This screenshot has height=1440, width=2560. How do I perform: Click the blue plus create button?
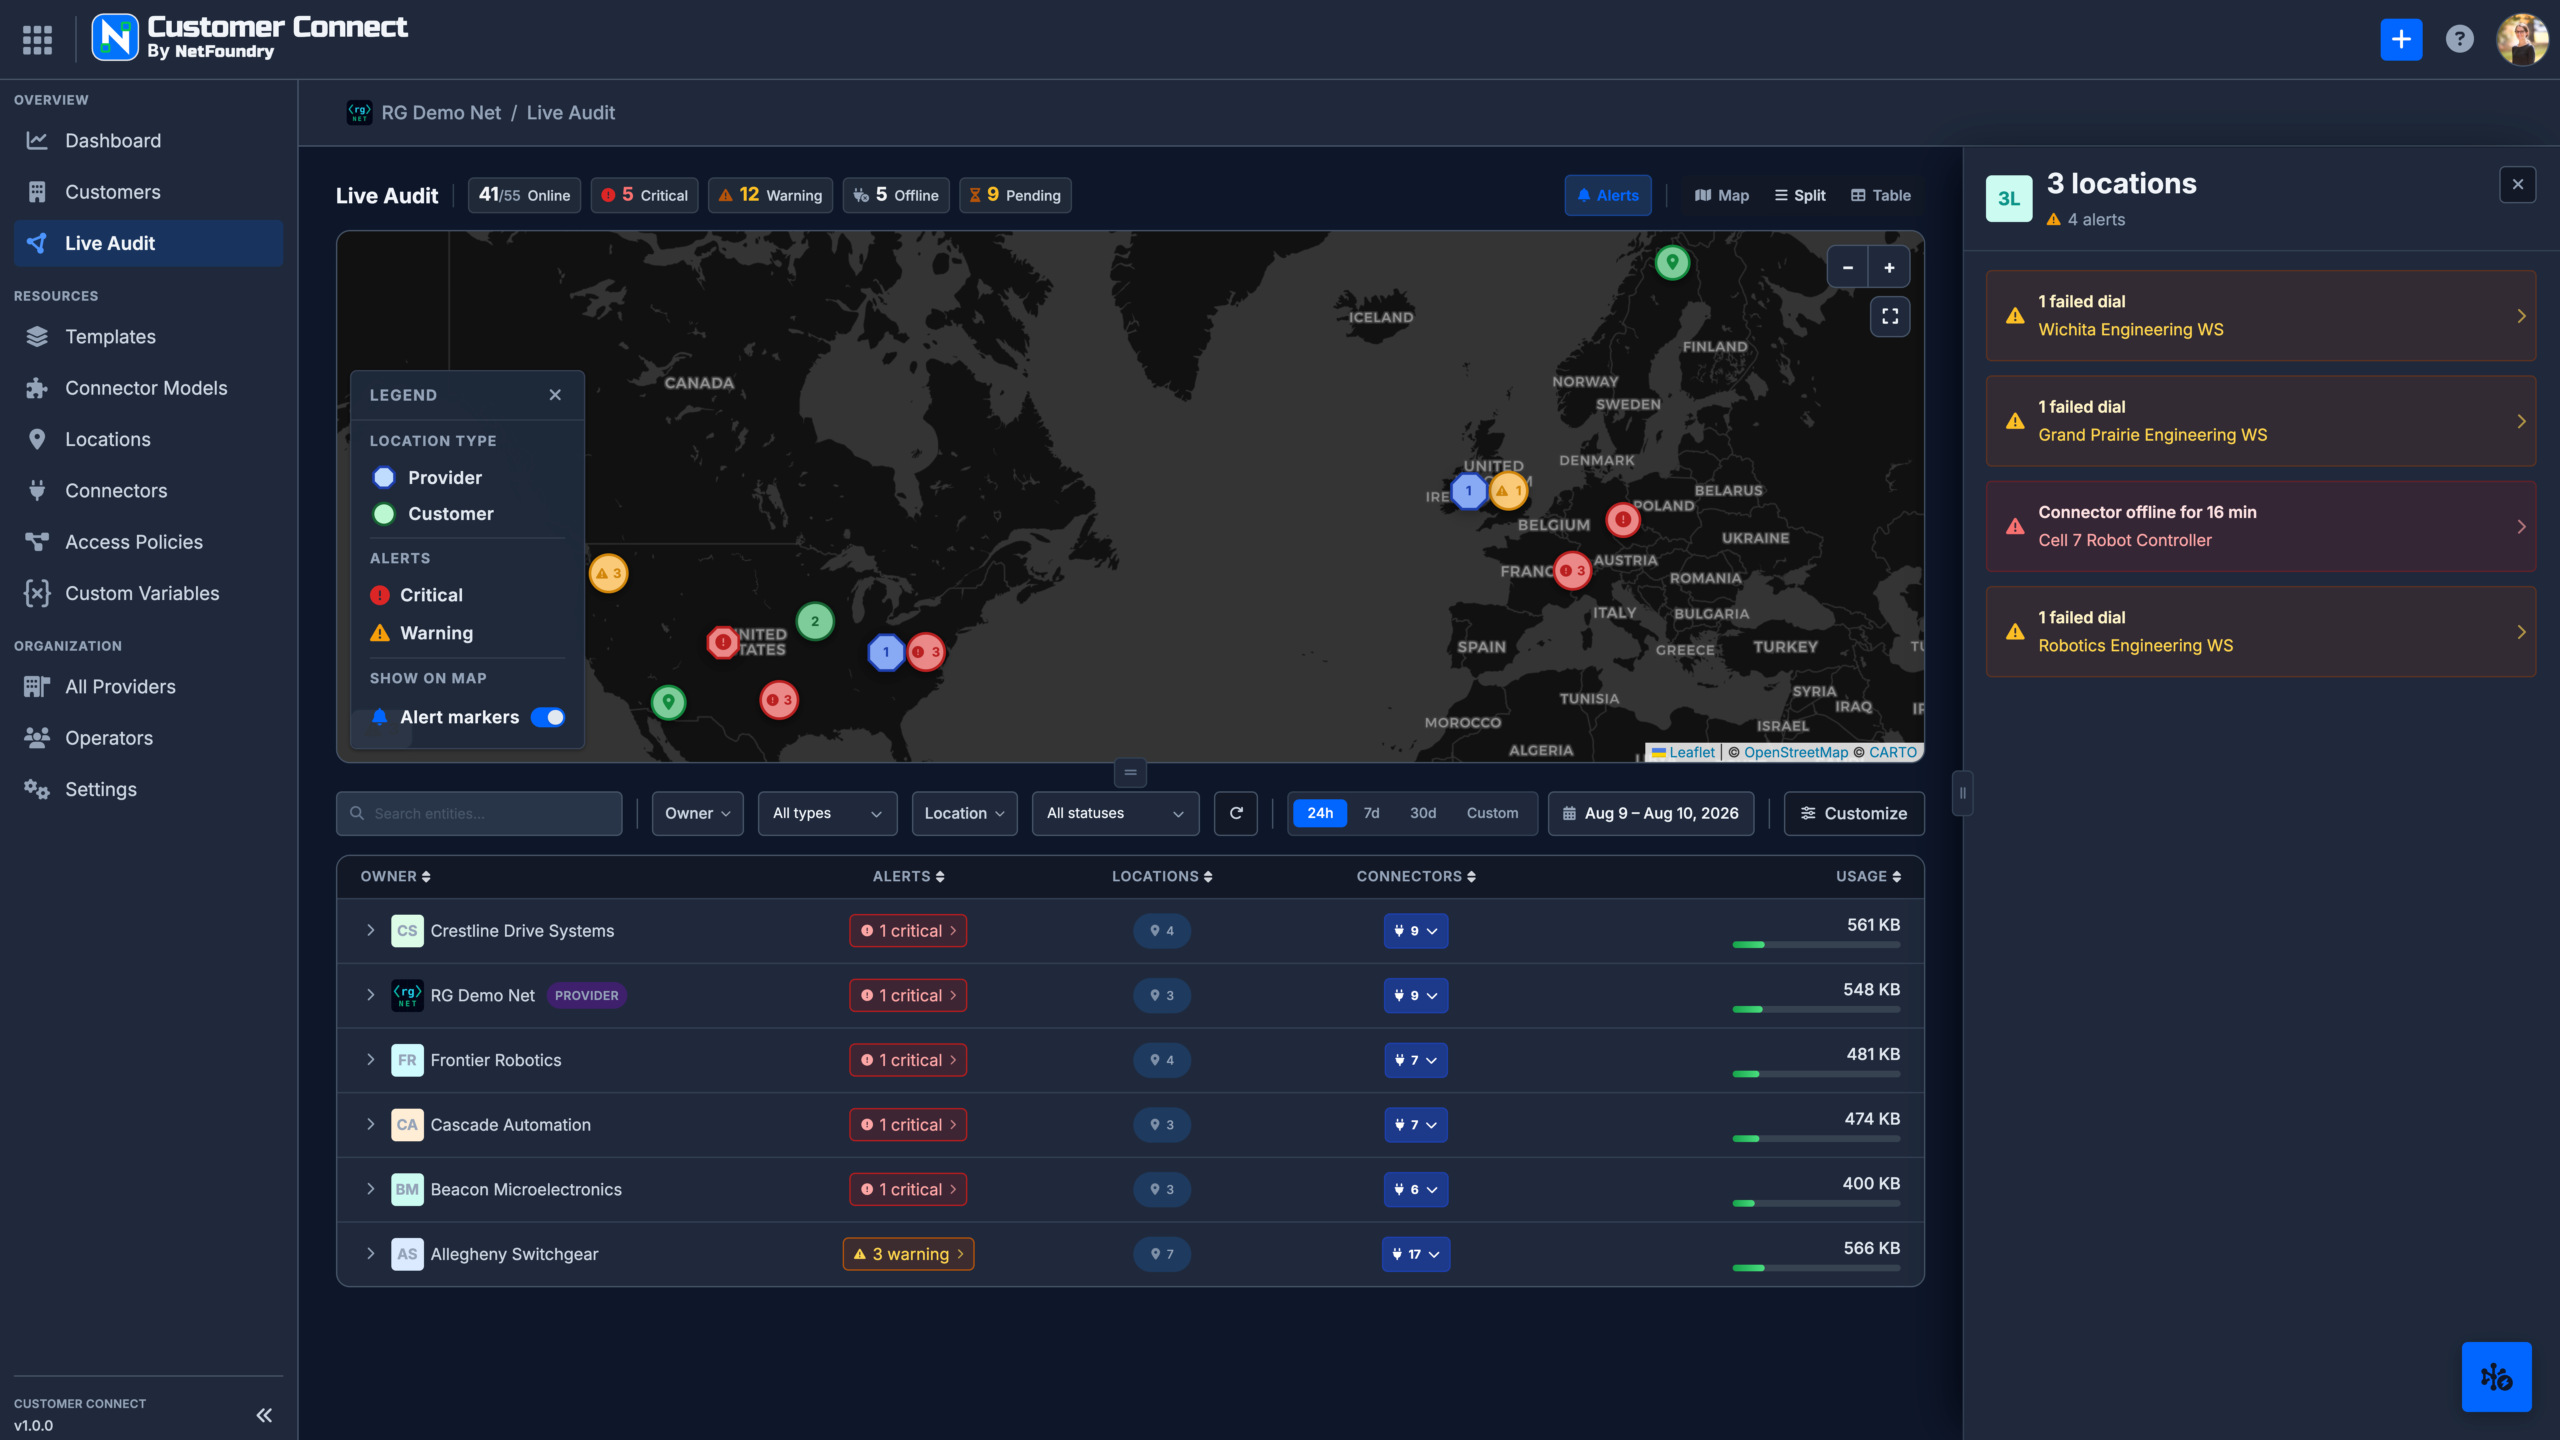[x=2401, y=40]
